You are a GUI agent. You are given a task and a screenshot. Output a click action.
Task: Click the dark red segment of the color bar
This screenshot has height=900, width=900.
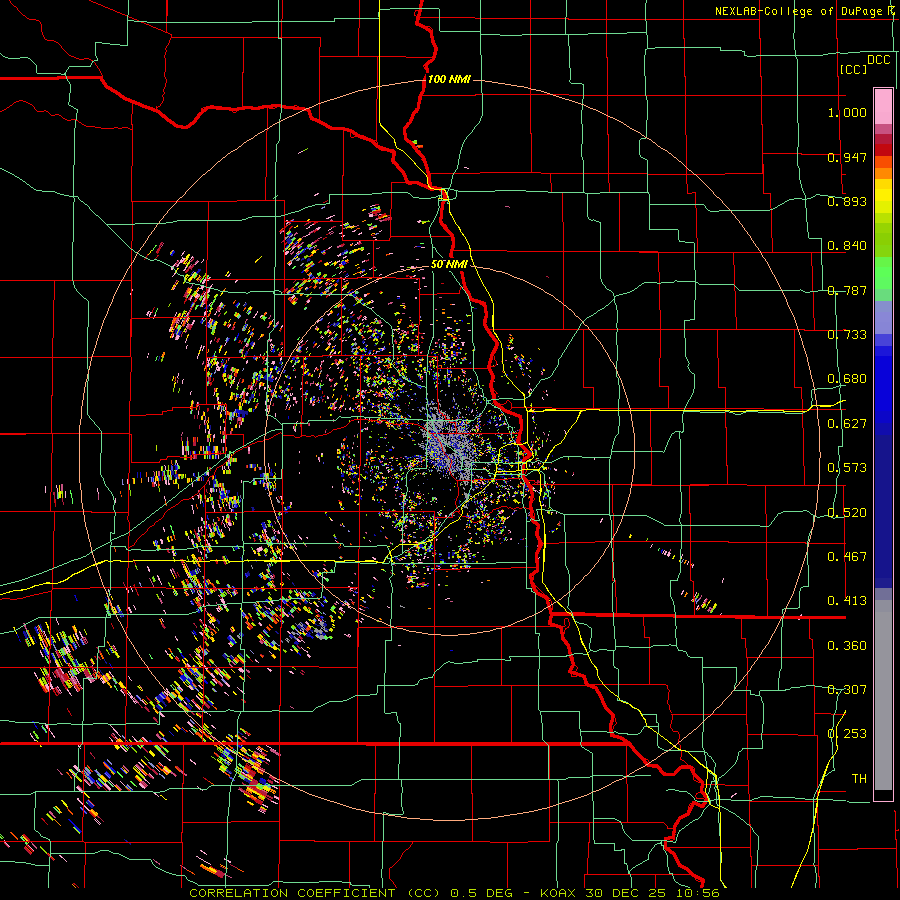pyautogui.click(x=883, y=149)
